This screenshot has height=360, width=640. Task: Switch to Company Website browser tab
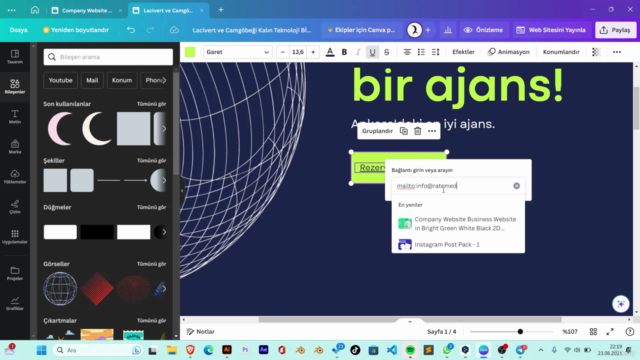87,10
